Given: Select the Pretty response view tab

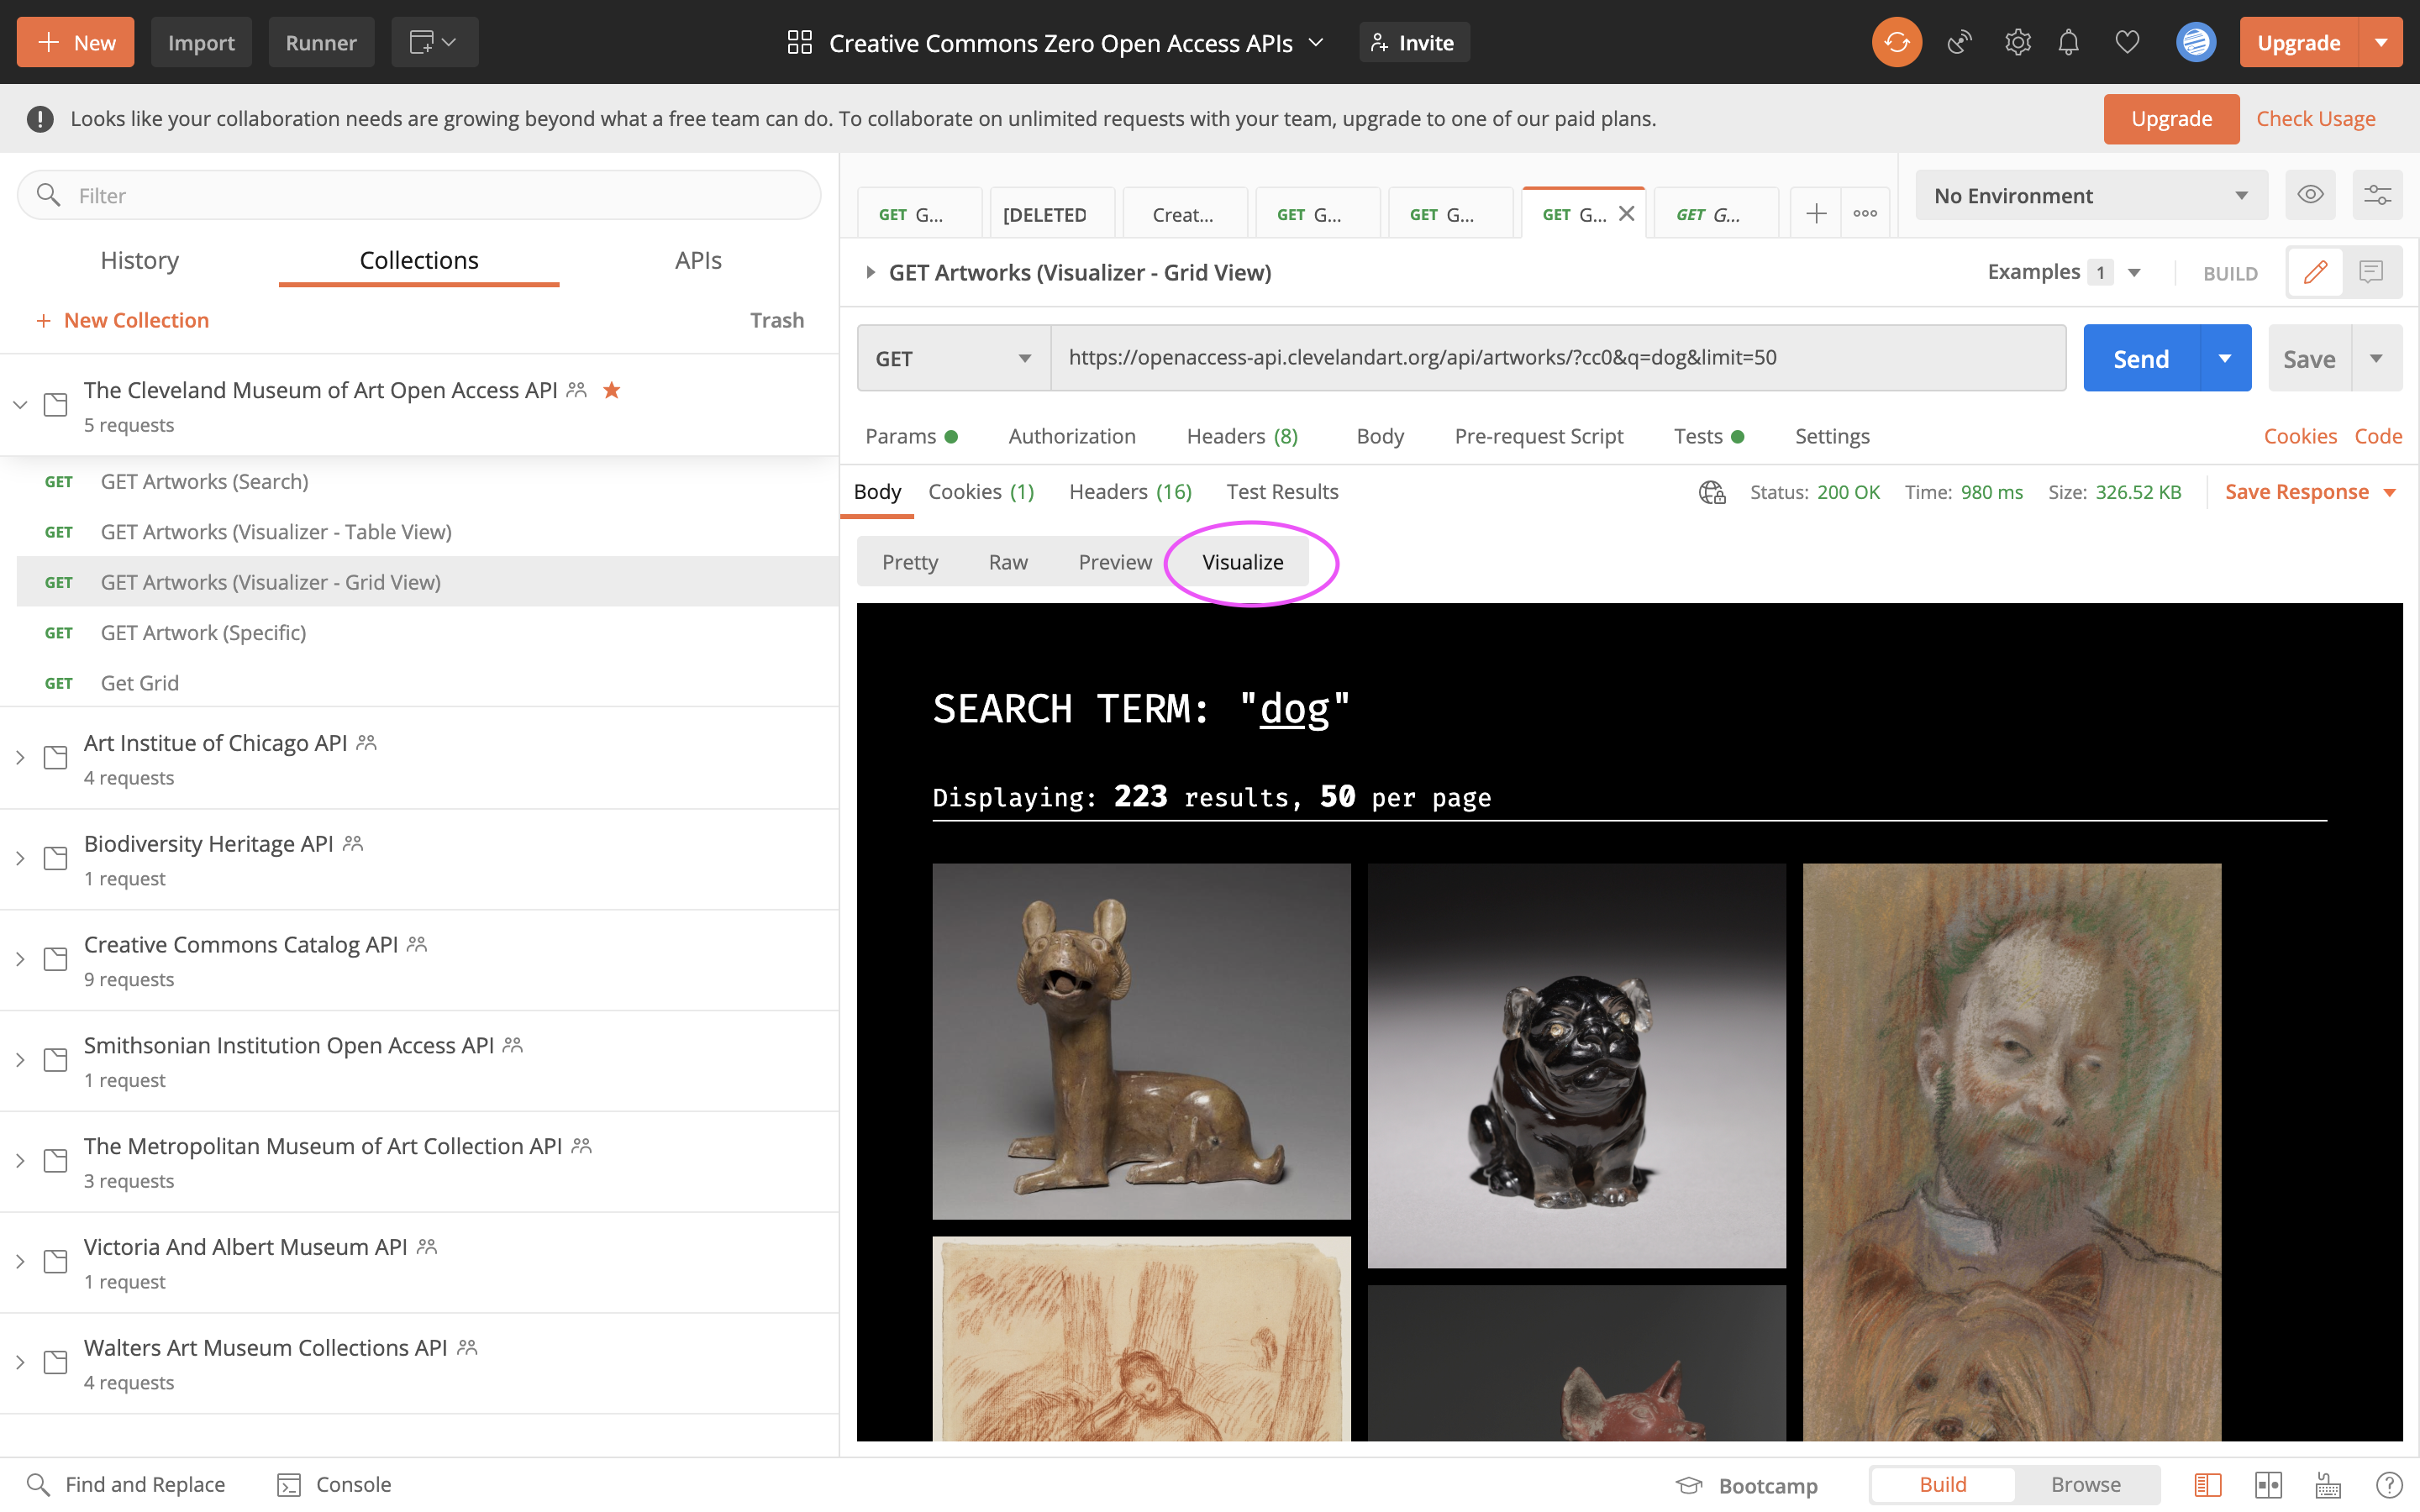Looking at the screenshot, I should [x=909, y=562].
